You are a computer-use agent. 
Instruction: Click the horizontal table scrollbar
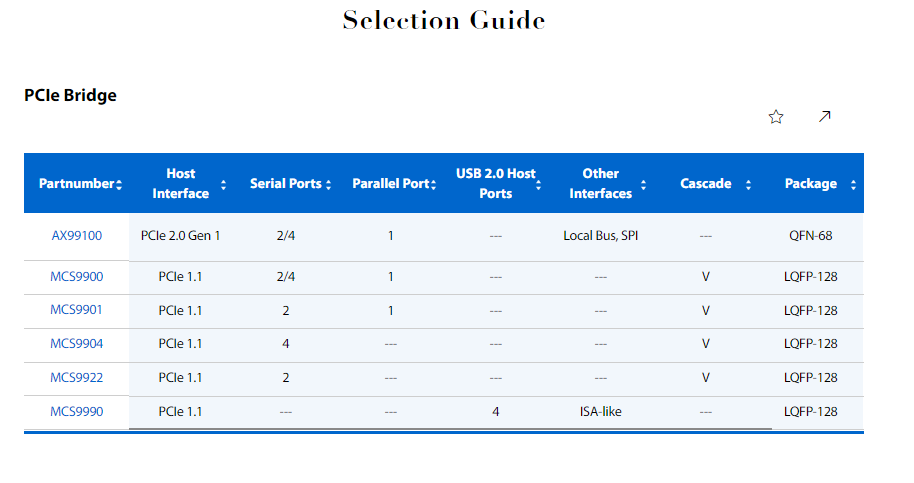click(x=450, y=429)
